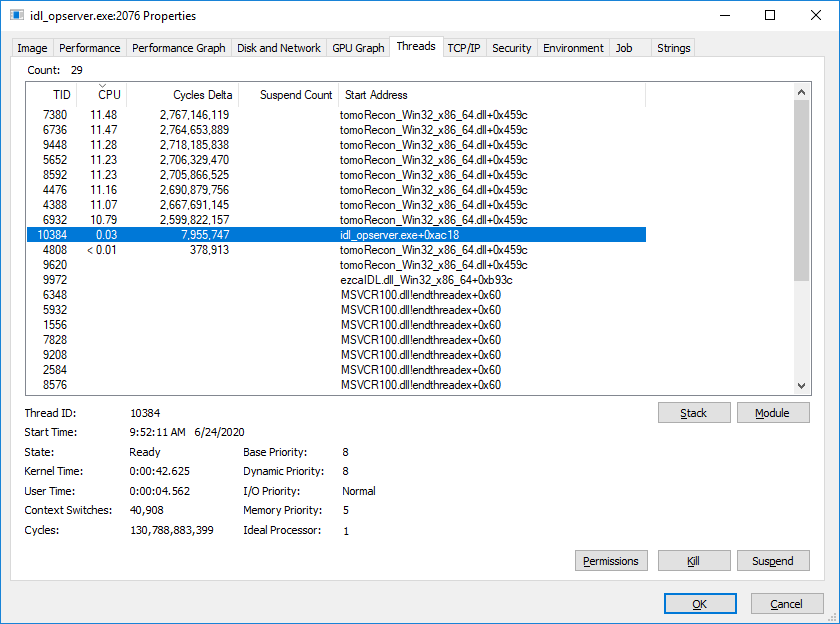Dismiss dialog with Cancel
The height and width of the screenshot is (624, 840).
tap(787, 603)
